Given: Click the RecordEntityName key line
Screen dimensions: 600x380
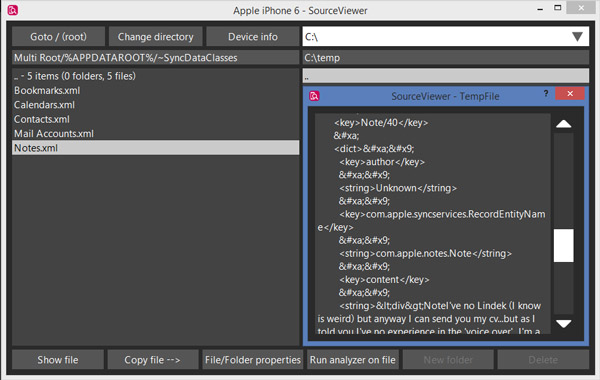Looking at the screenshot, I should point(431,220).
